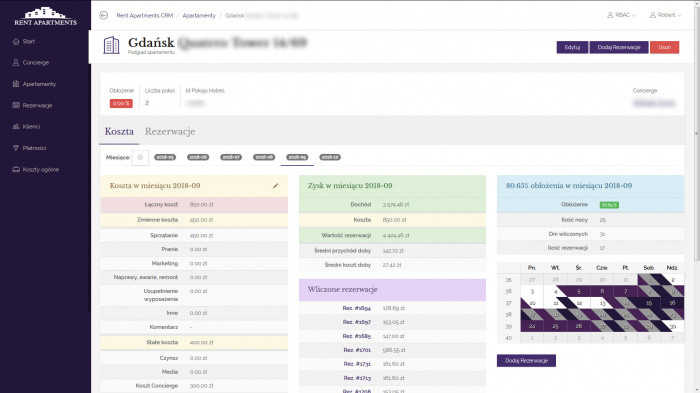The image size is (700, 393).
Task: Open reservation Rez. #1701
Action: [357, 350]
